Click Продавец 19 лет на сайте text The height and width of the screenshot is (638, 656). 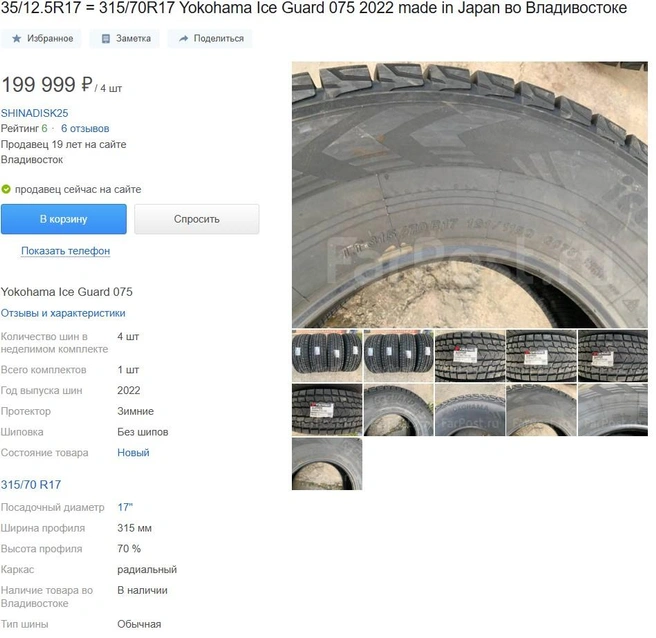[x=64, y=144]
